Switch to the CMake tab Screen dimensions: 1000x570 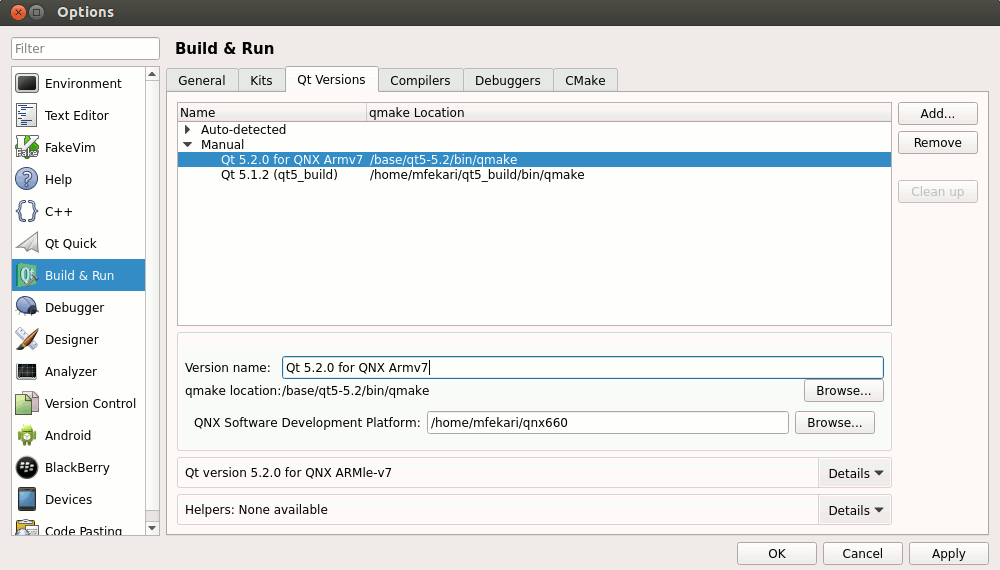(x=585, y=80)
